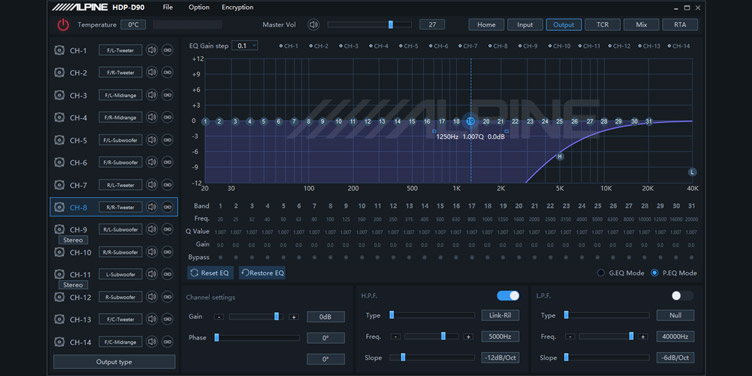
Task: Click the H.P.F. 5000Hz frequency field
Action: coord(500,337)
